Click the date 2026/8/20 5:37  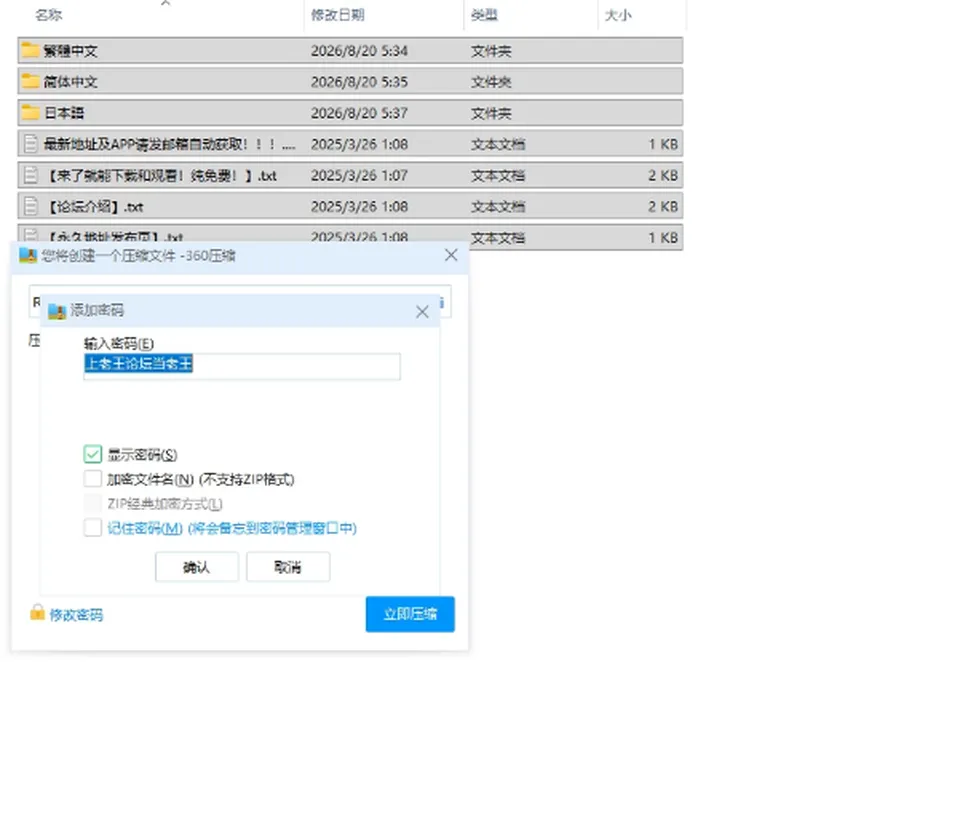(x=359, y=113)
